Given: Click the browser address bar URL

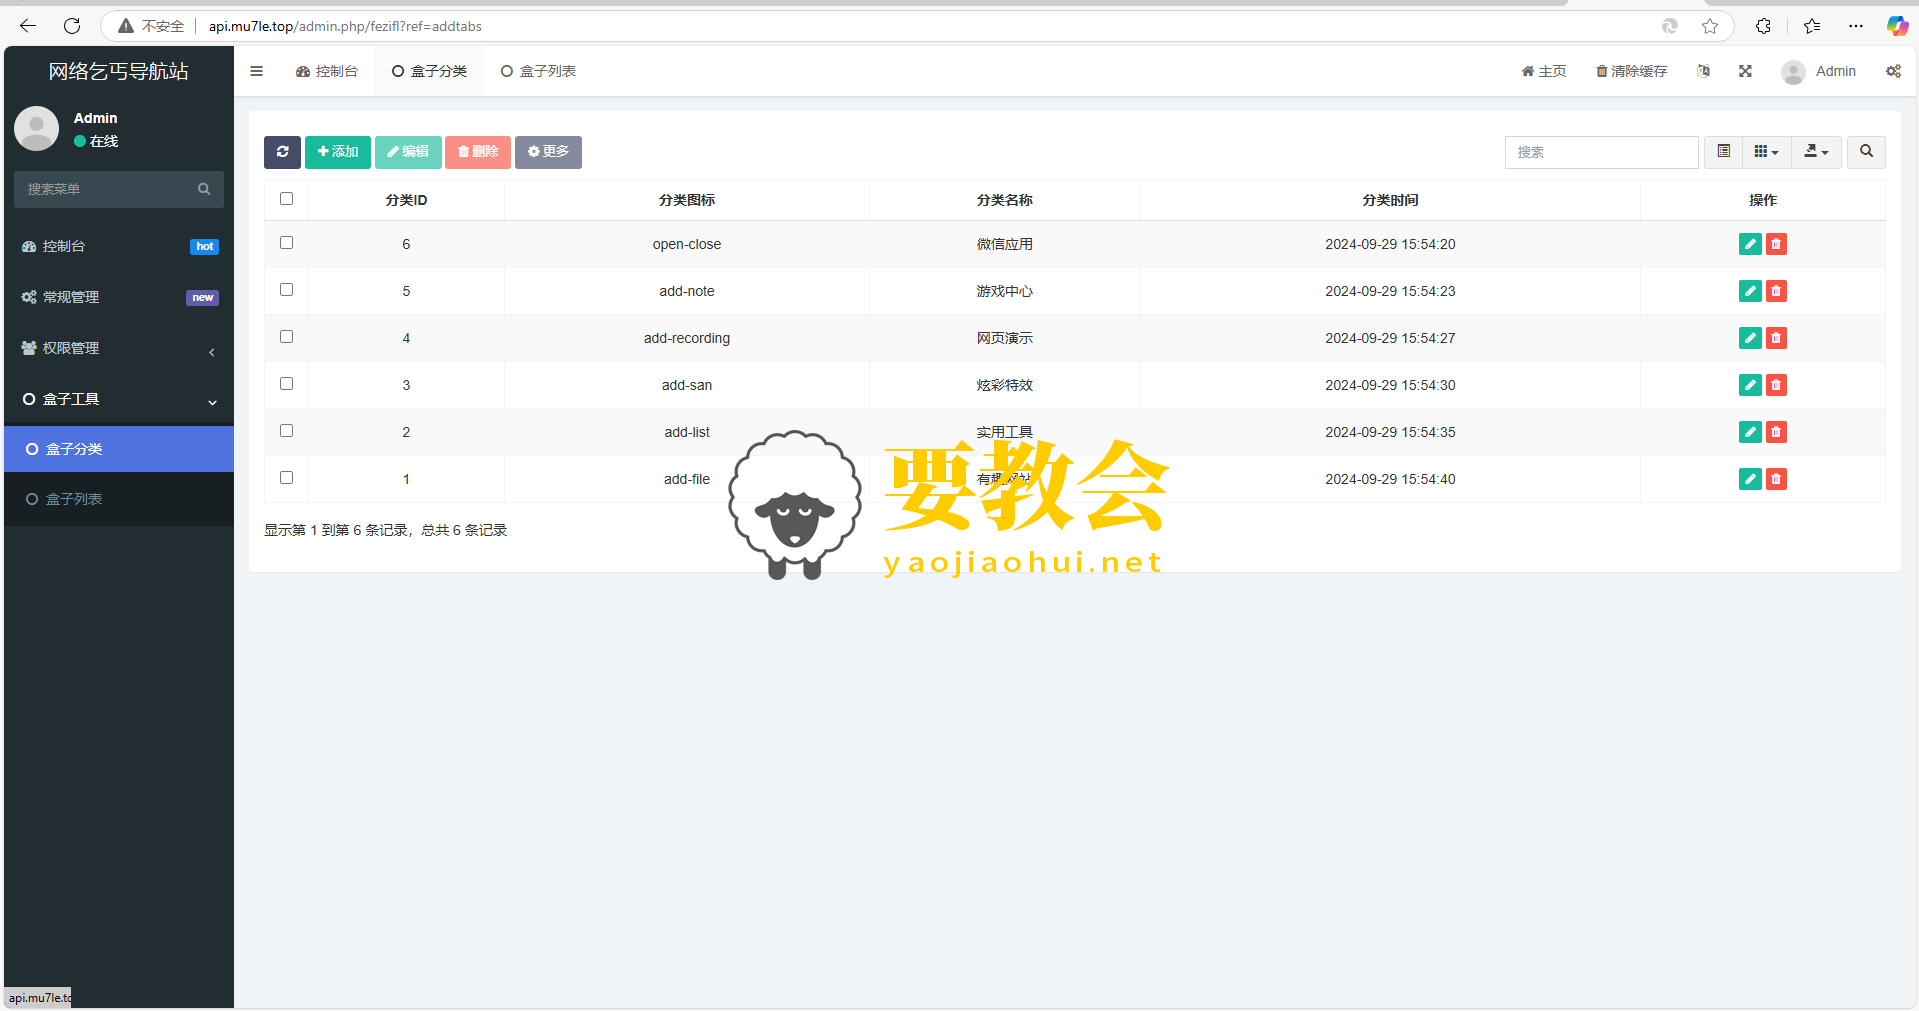Looking at the screenshot, I should (x=345, y=26).
